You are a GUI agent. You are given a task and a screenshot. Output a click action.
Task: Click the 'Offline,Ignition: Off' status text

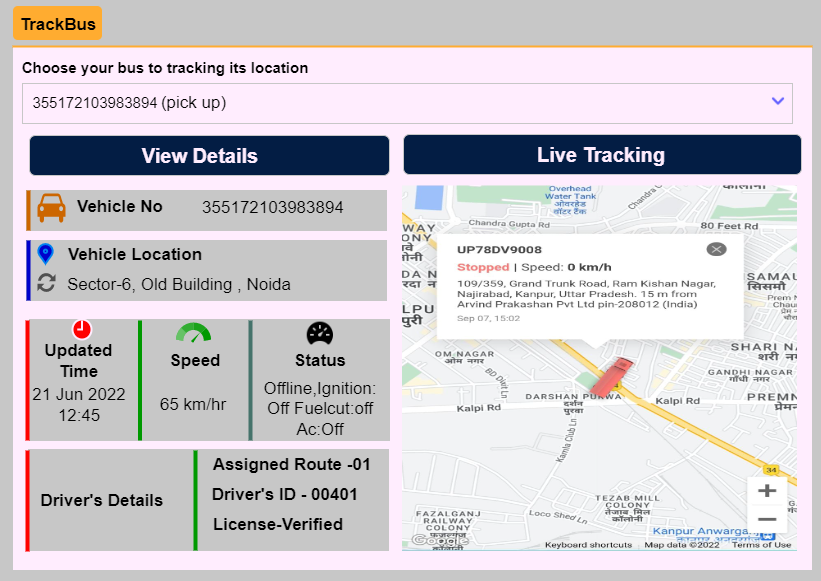click(320, 398)
